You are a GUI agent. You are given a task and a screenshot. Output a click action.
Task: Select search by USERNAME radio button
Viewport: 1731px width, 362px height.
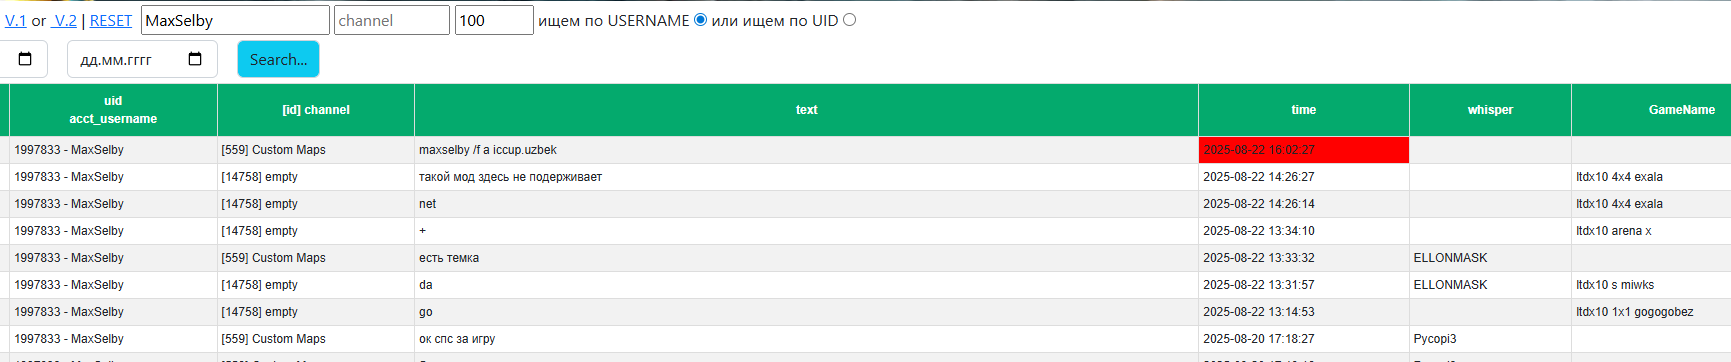point(700,19)
